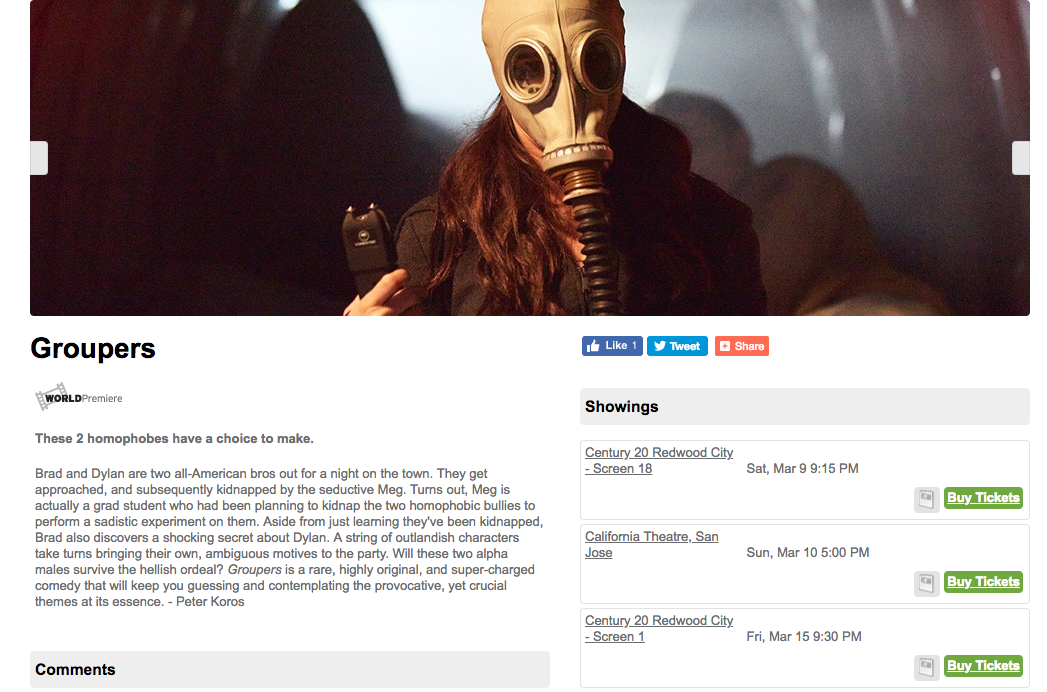Click schedule icon for Sat, Mar 9 showing

[927, 500]
